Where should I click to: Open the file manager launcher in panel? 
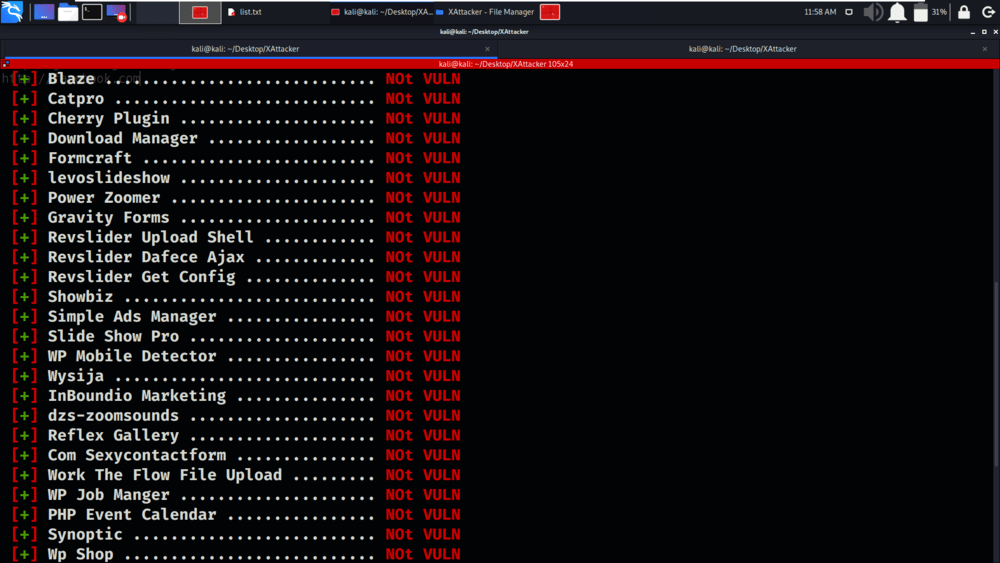[x=68, y=11]
